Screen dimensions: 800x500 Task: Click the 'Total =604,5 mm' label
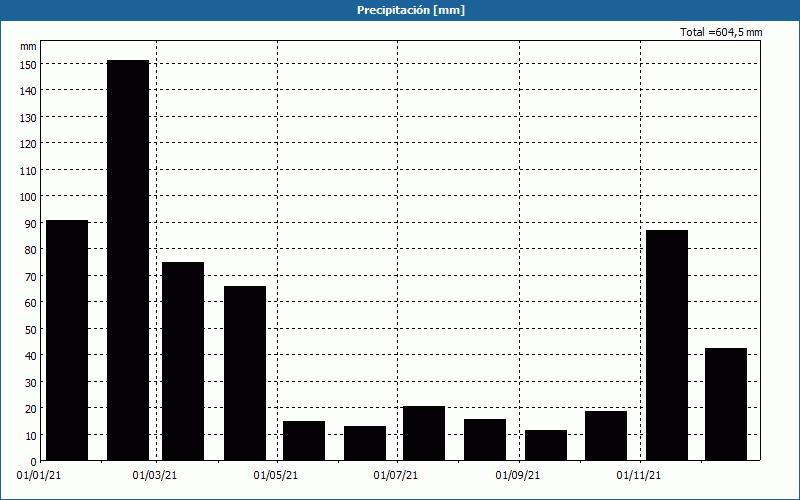coord(721,32)
